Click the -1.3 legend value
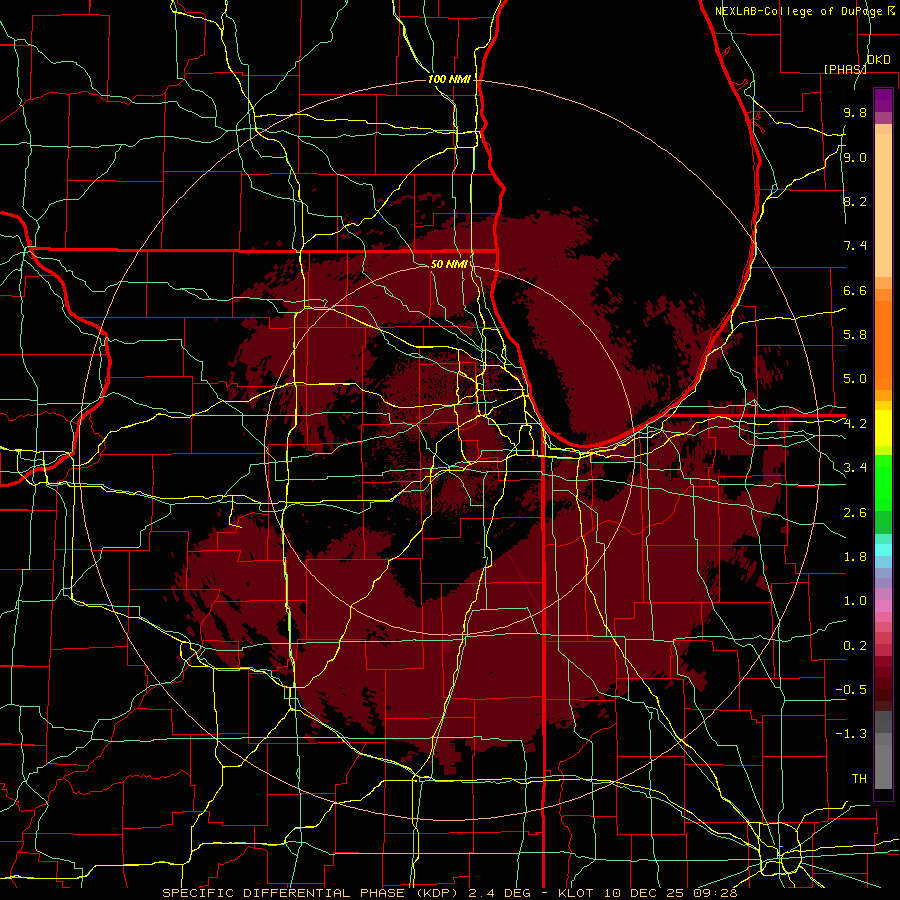The width and height of the screenshot is (900, 900). point(851,734)
